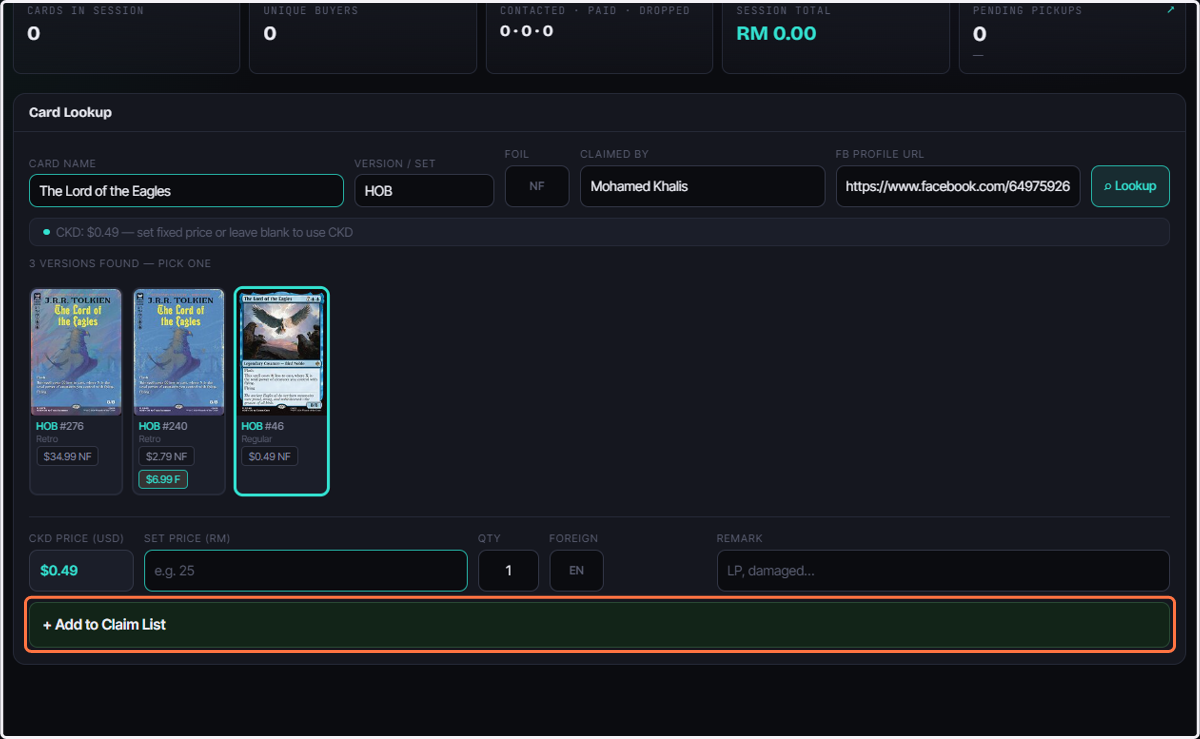Select the FB Profile URL field
Screen dimensions: 1200x739
click(x=958, y=186)
